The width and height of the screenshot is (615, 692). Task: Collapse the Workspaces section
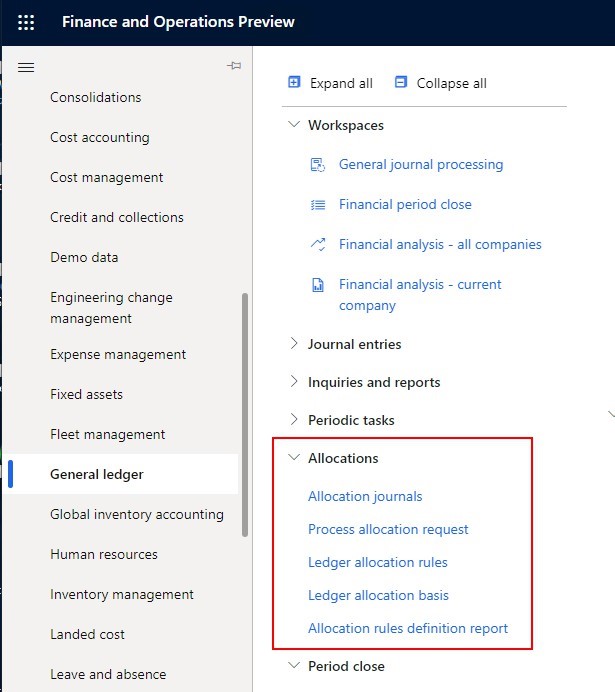coord(294,125)
